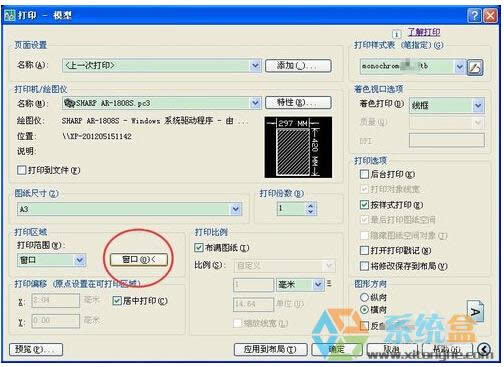
Task: Open the 打印范围 窗口 dropdown
Action: [80, 260]
